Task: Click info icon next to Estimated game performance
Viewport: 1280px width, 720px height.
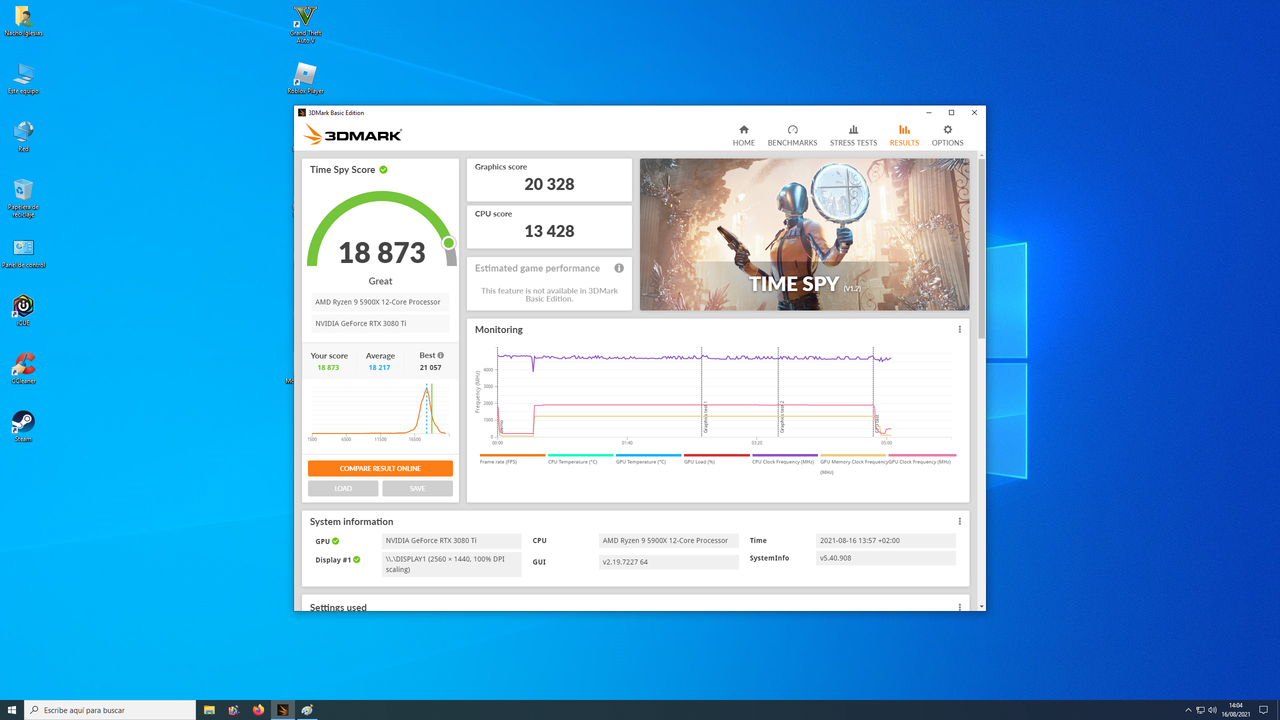Action: (x=619, y=268)
